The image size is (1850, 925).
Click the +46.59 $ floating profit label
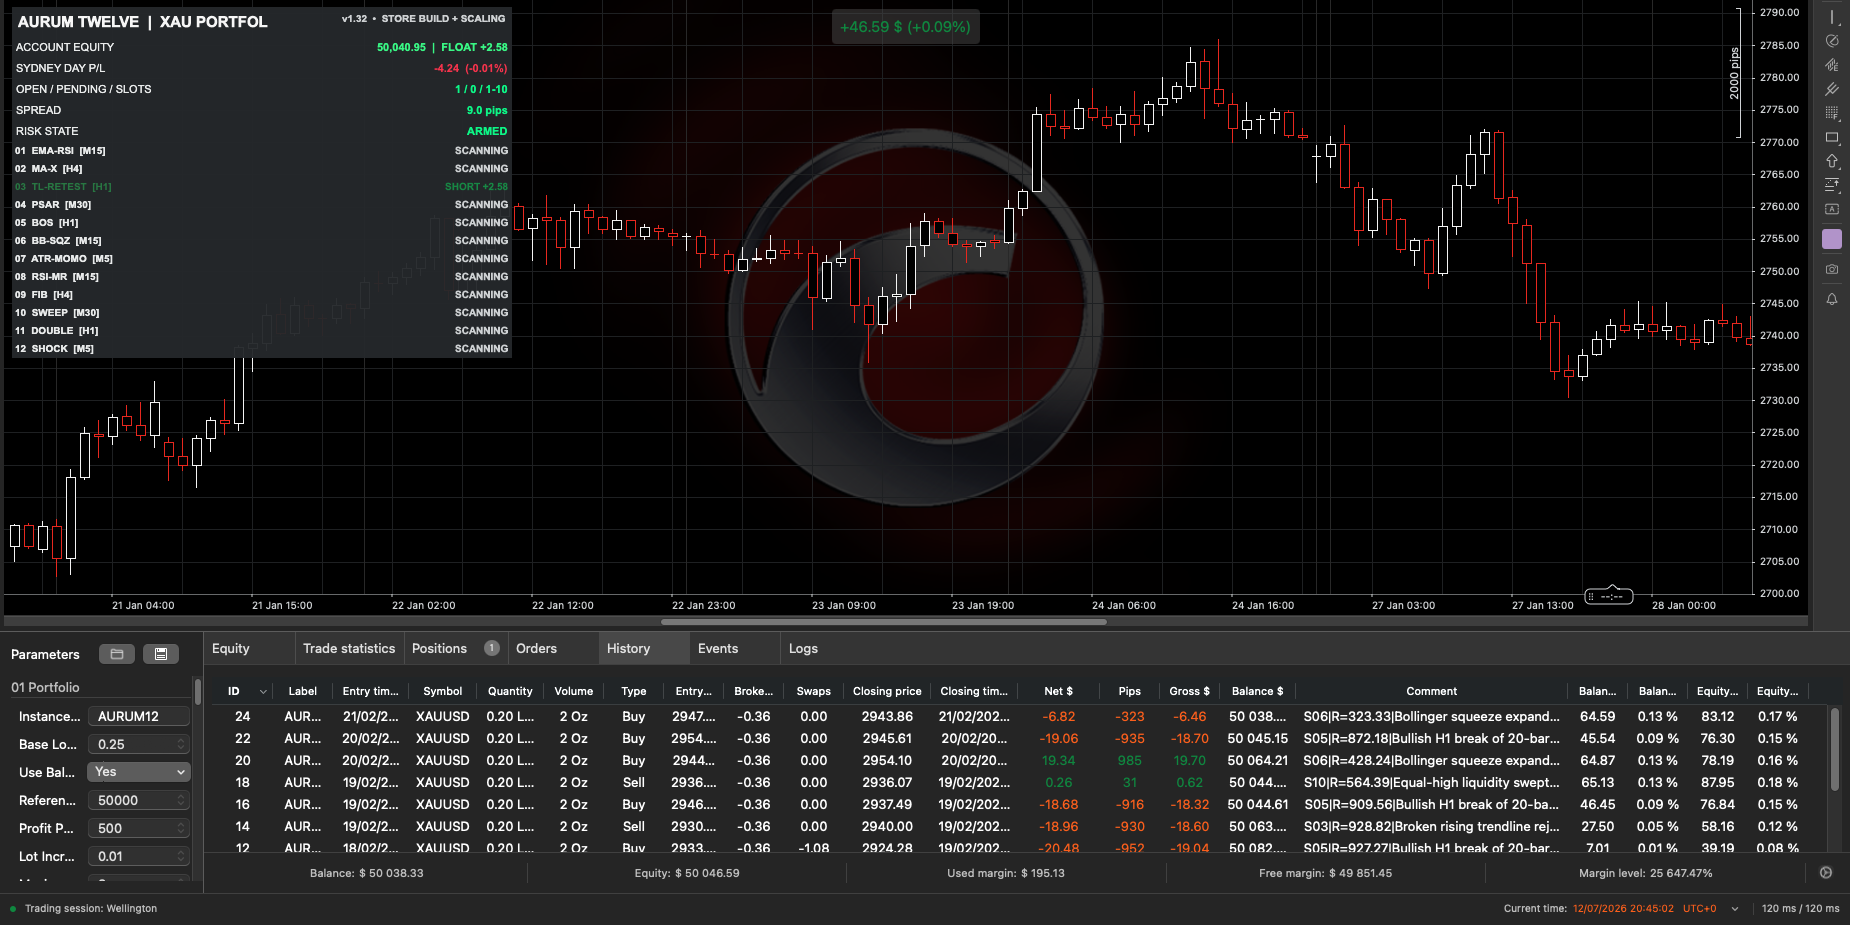905,27
